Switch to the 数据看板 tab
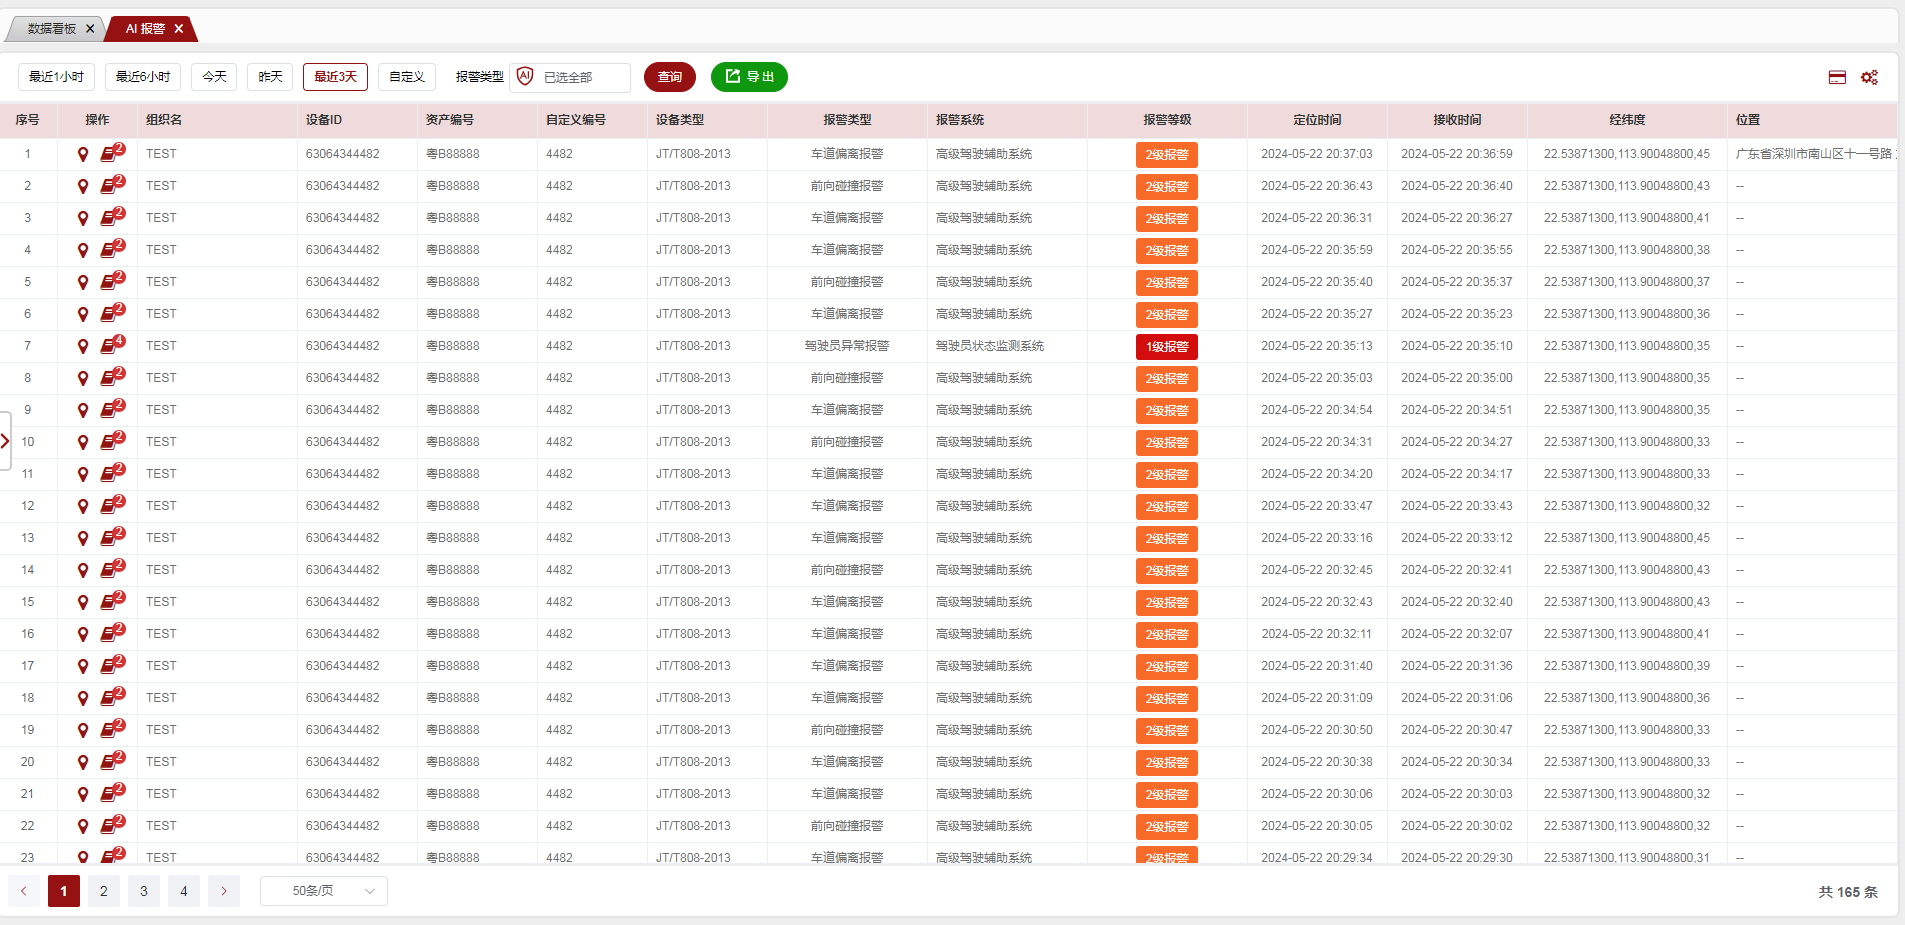Viewport: 1905px width, 925px height. coord(51,29)
